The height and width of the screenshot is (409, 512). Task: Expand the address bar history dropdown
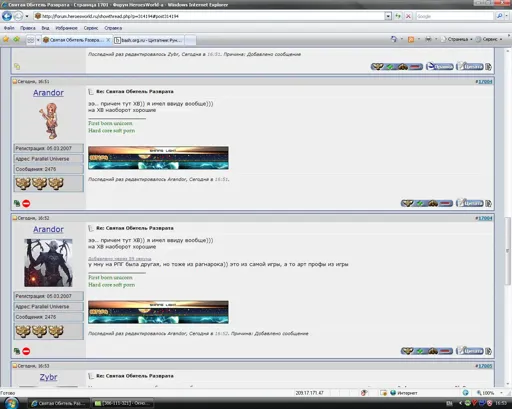(x=388, y=16)
